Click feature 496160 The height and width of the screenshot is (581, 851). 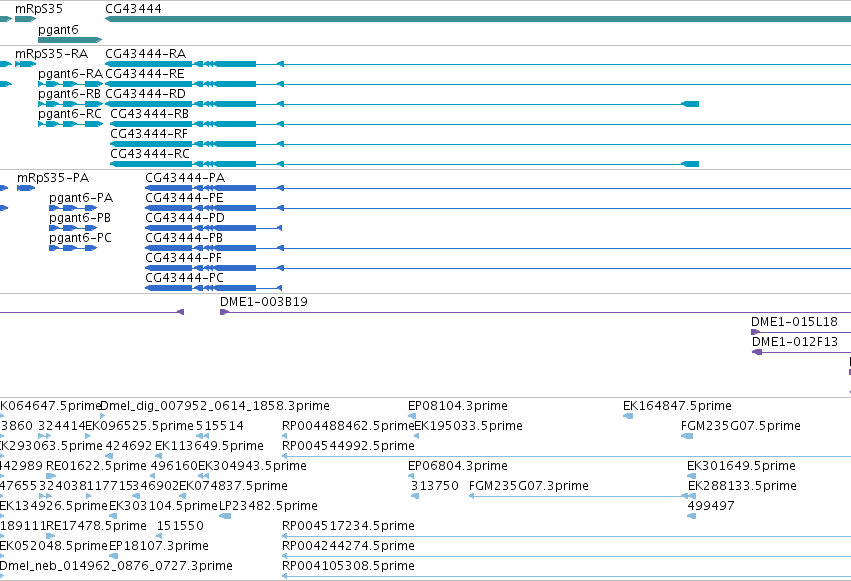point(174,467)
